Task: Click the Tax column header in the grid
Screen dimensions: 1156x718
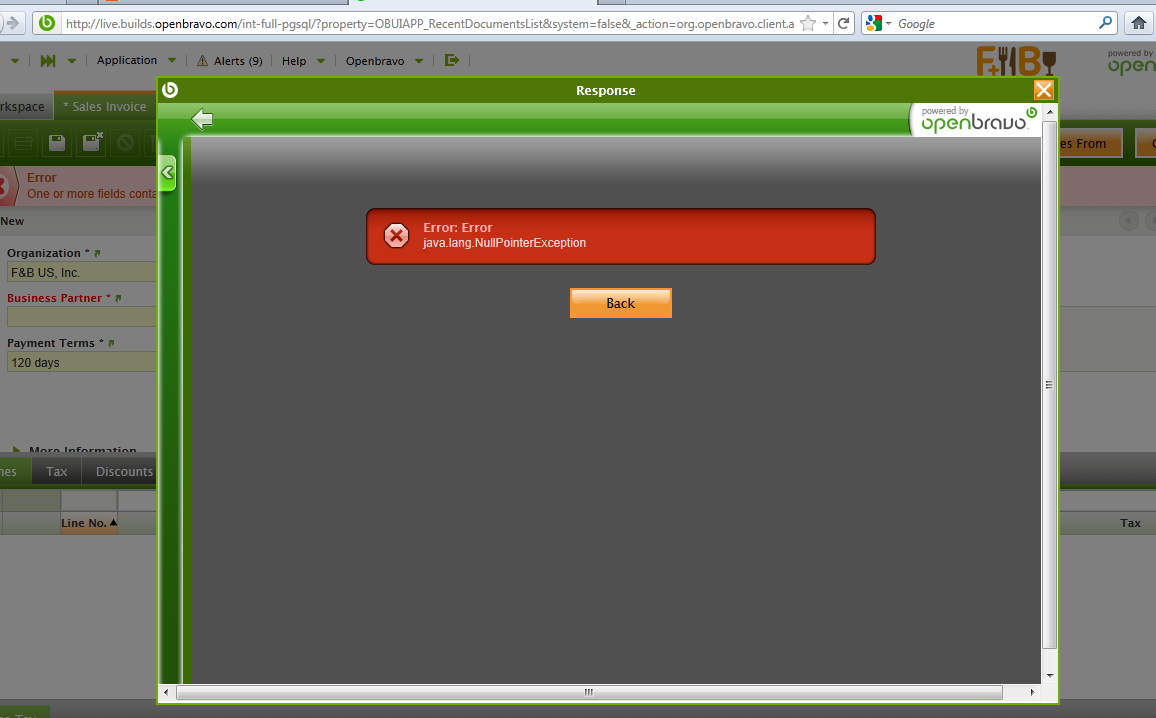Action: pos(1129,523)
